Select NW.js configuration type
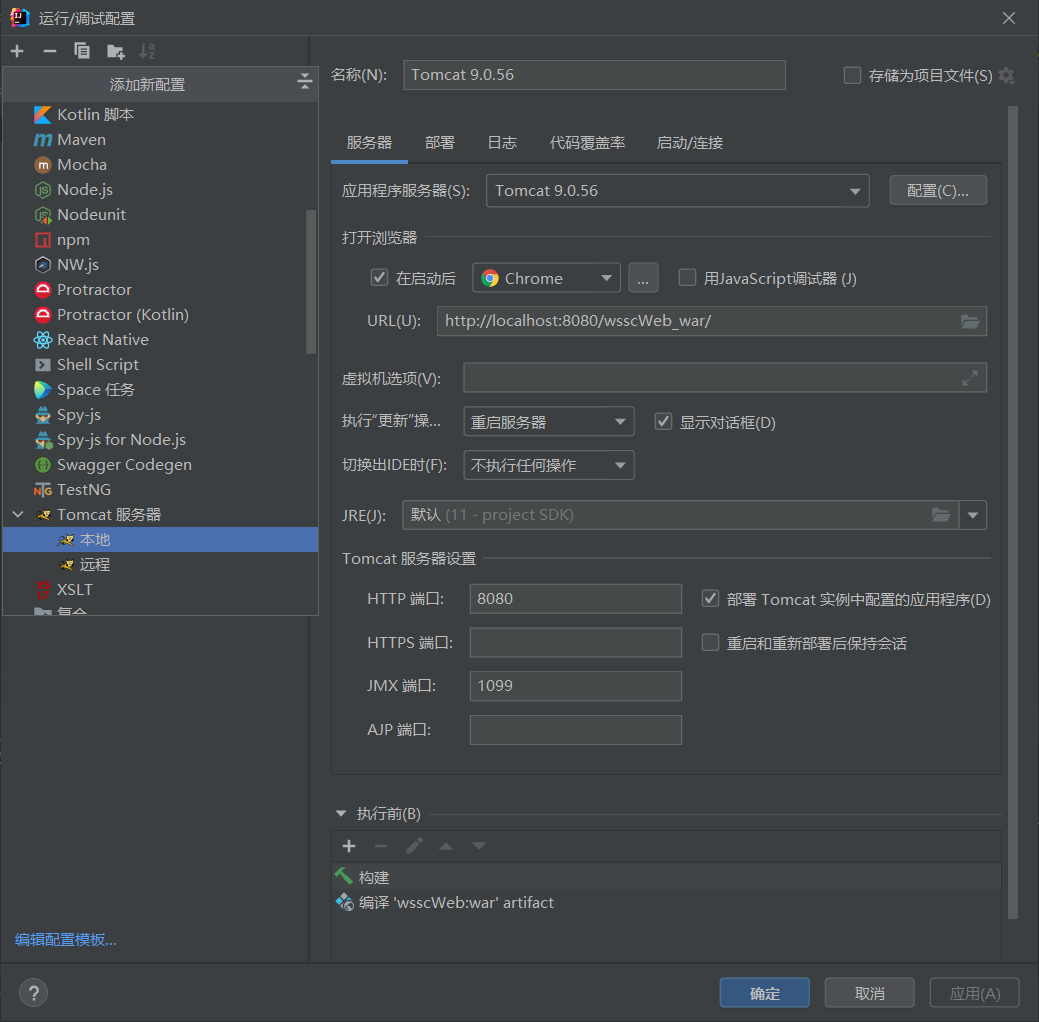Screen dimensions: 1039x1022 click(160, 264)
